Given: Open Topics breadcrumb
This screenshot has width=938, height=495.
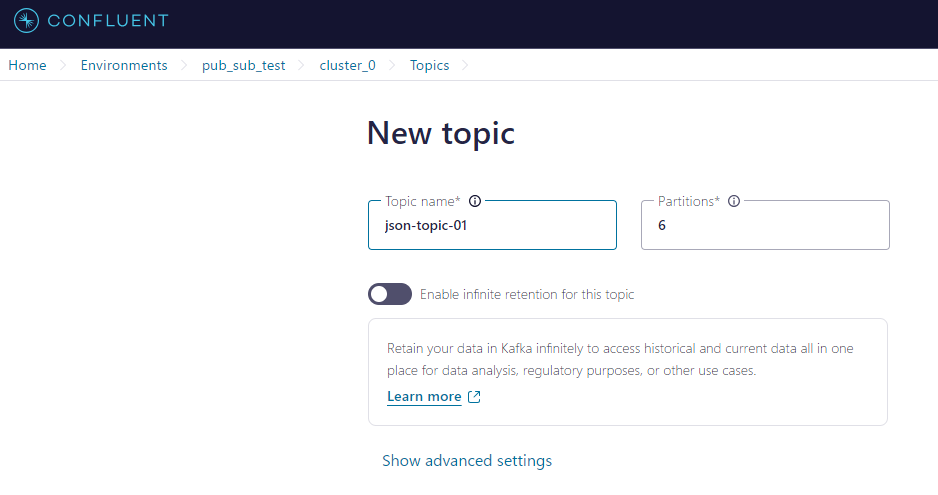Looking at the screenshot, I should (x=430, y=65).
